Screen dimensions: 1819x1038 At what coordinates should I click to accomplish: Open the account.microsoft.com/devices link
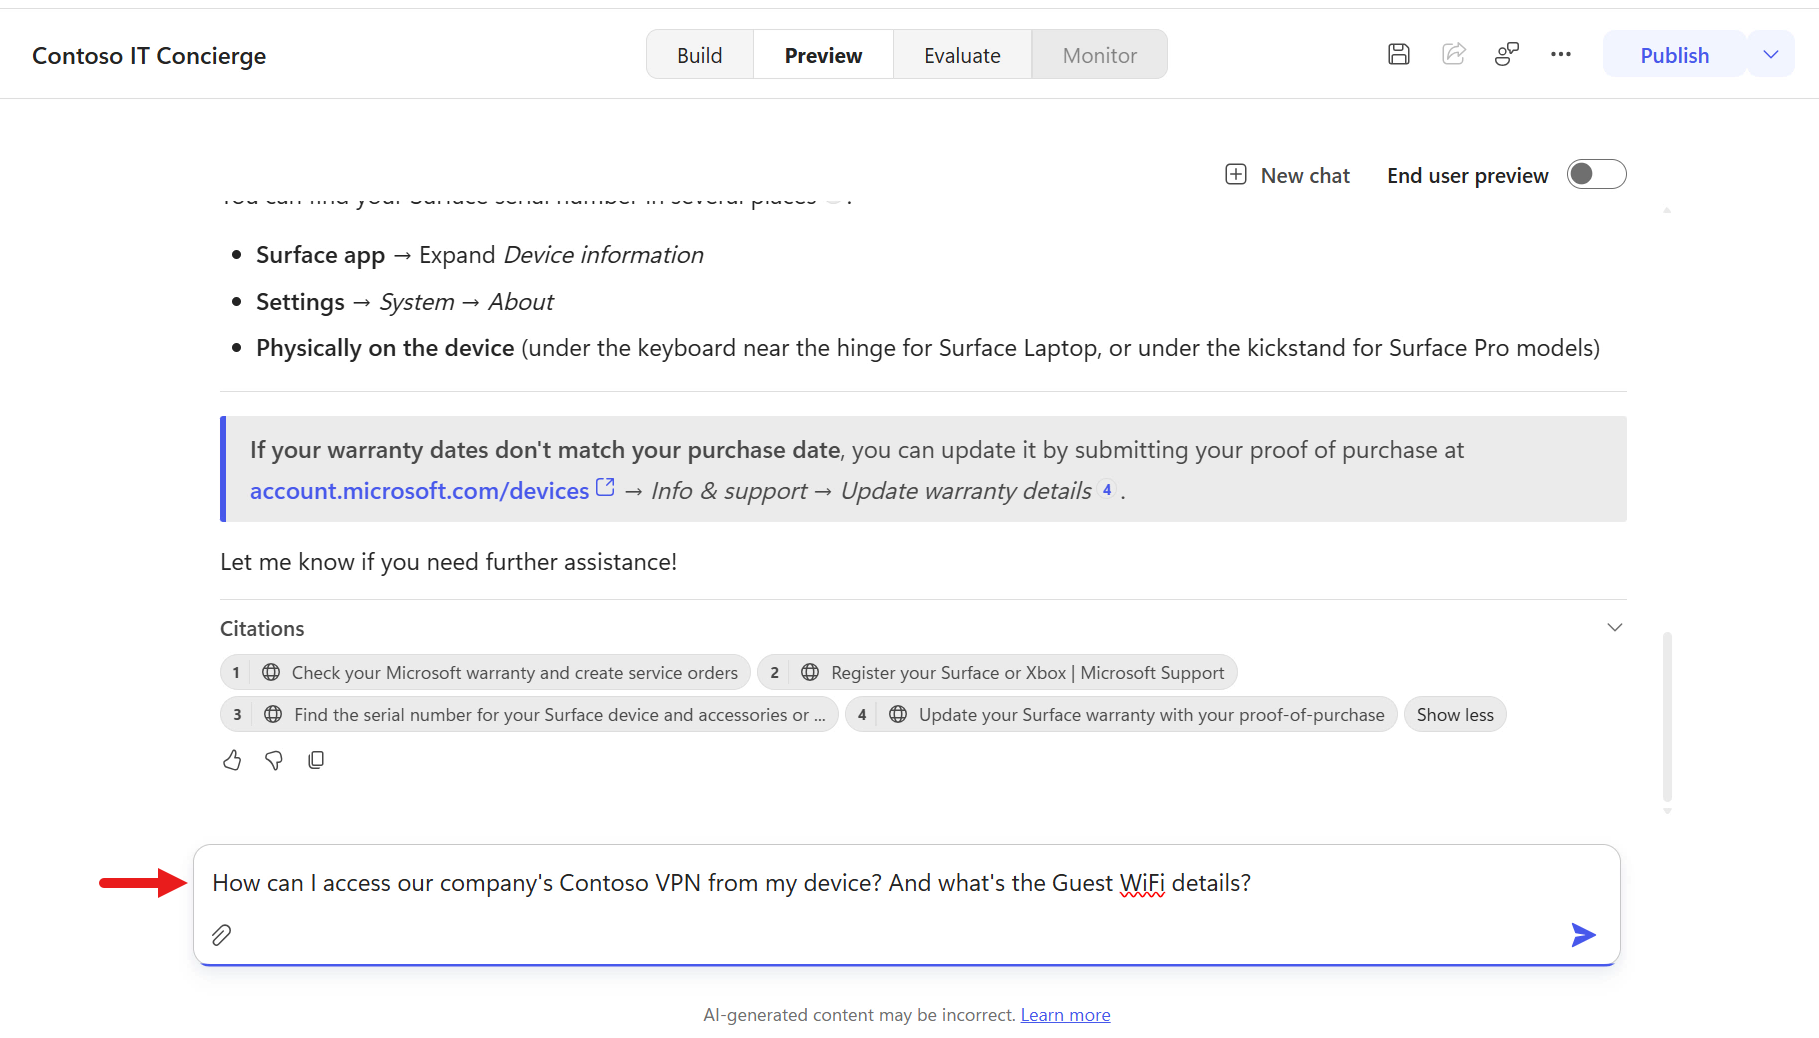(419, 491)
